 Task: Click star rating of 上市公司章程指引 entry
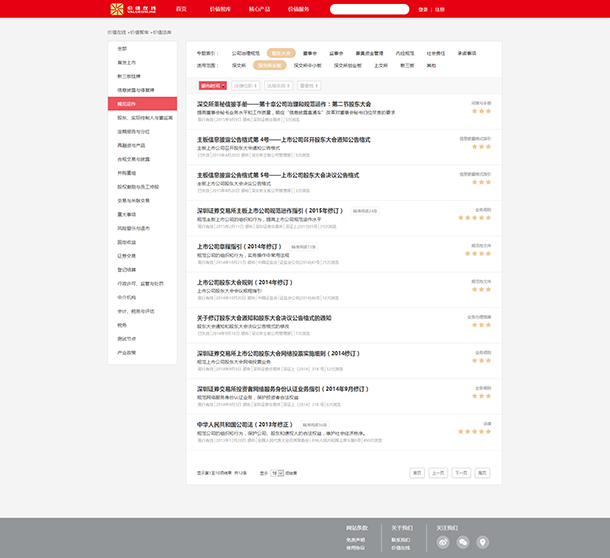click(478, 254)
